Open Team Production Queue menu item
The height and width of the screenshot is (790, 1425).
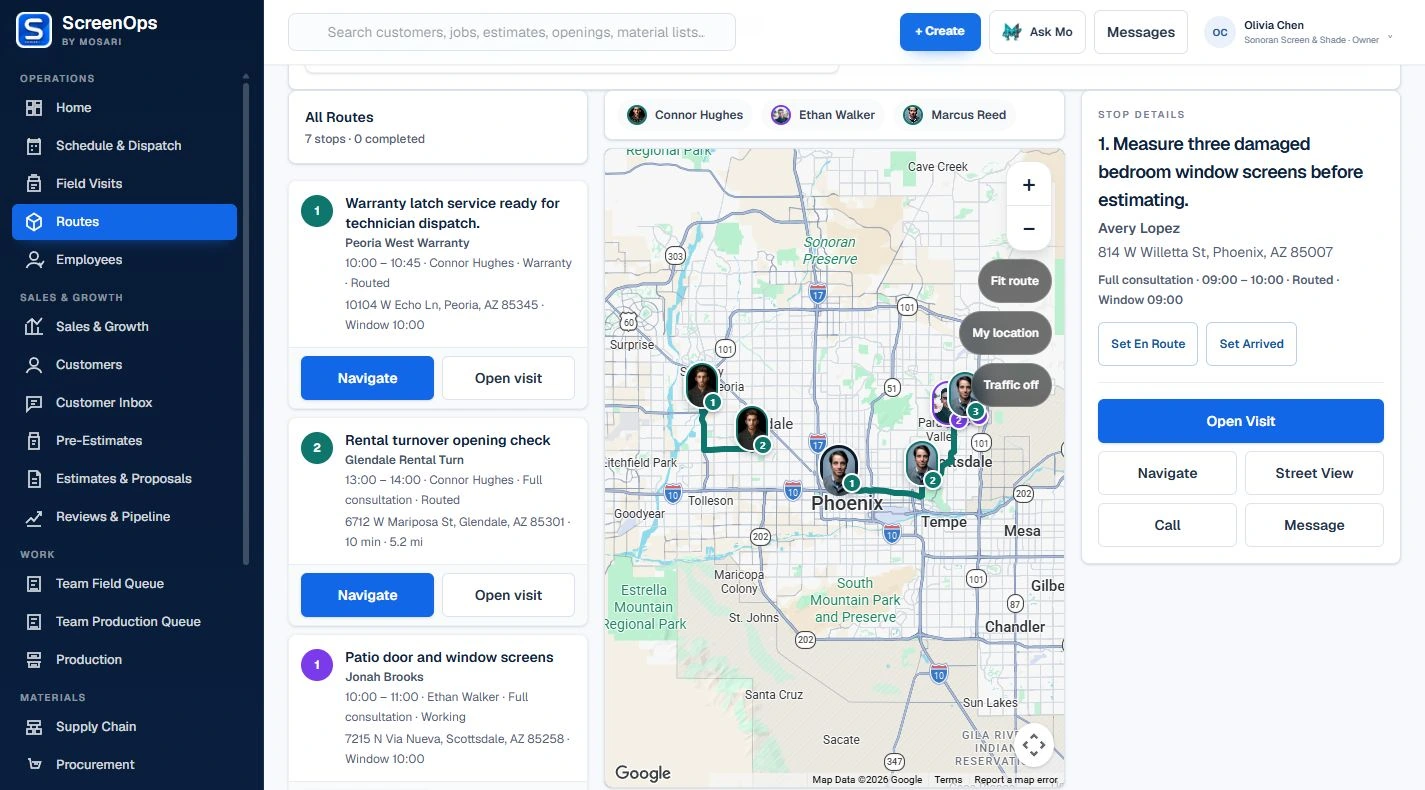tap(124, 622)
